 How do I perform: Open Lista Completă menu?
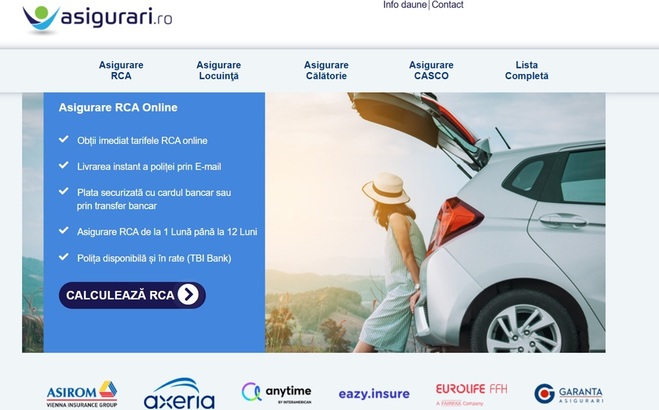526,71
